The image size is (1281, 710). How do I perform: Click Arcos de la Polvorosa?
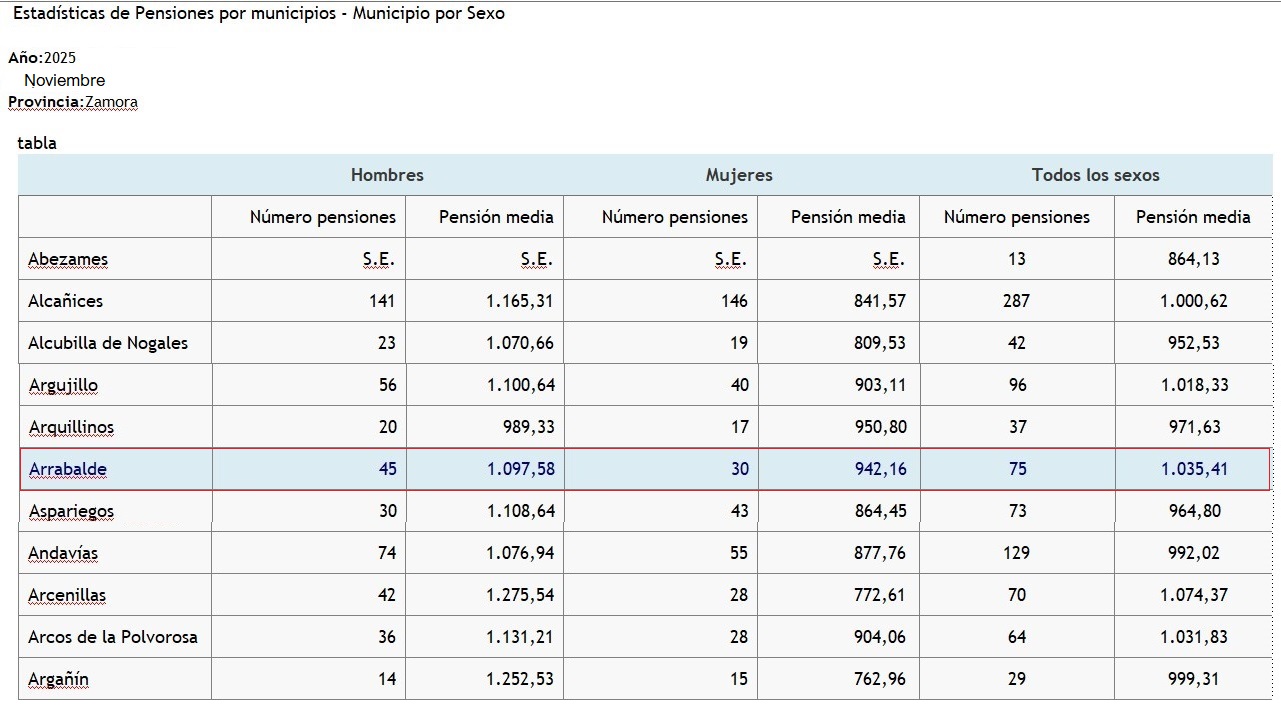[x=113, y=637]
